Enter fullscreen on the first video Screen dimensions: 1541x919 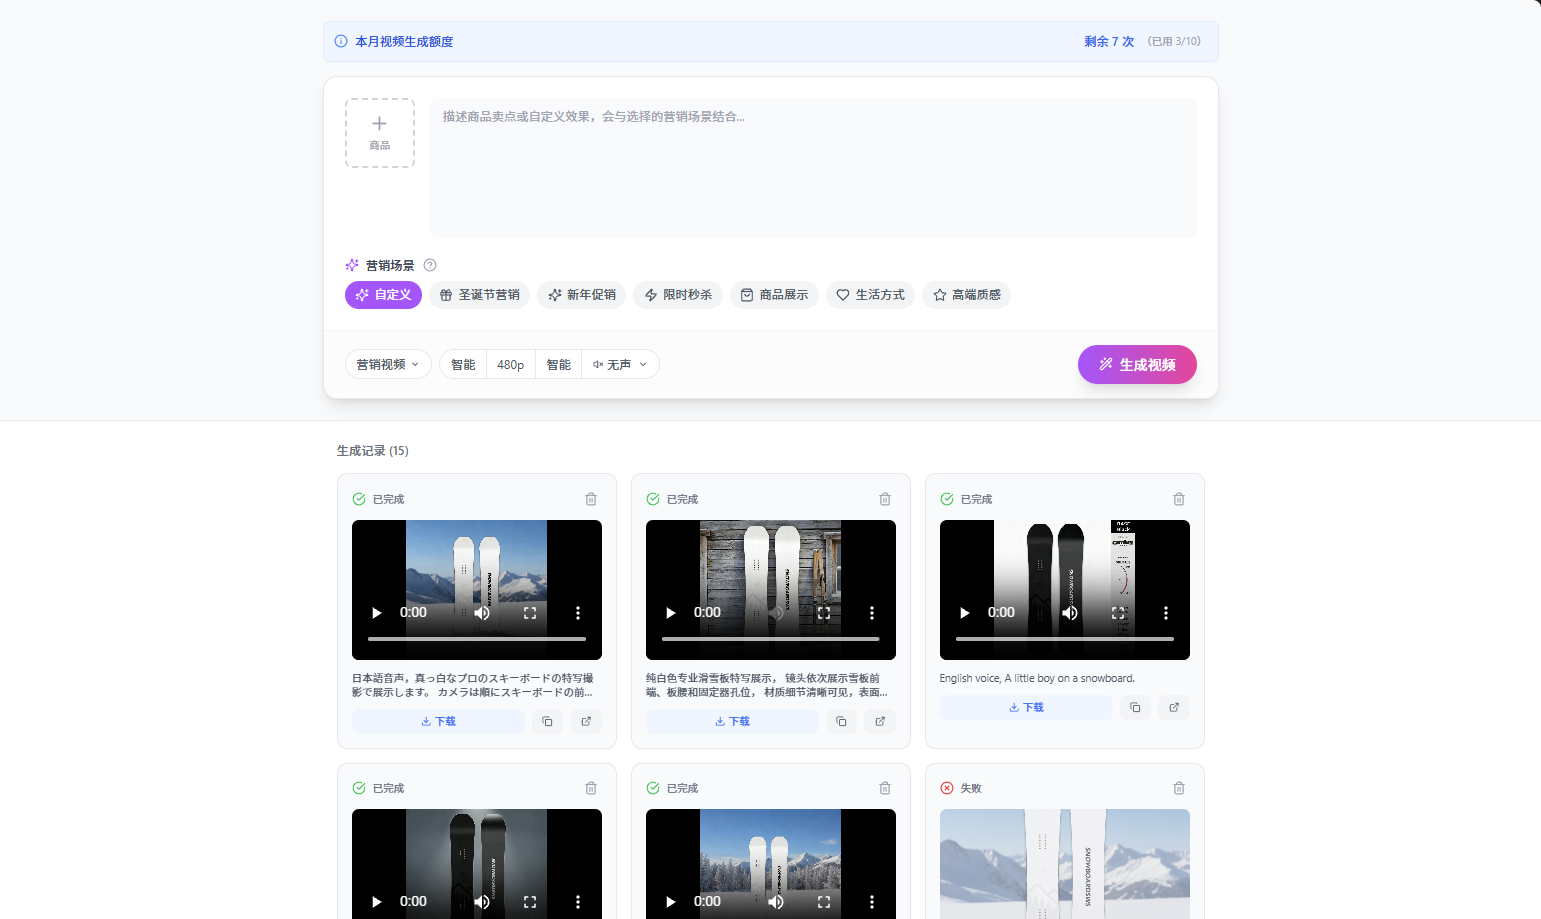click(x=530, y=613)
